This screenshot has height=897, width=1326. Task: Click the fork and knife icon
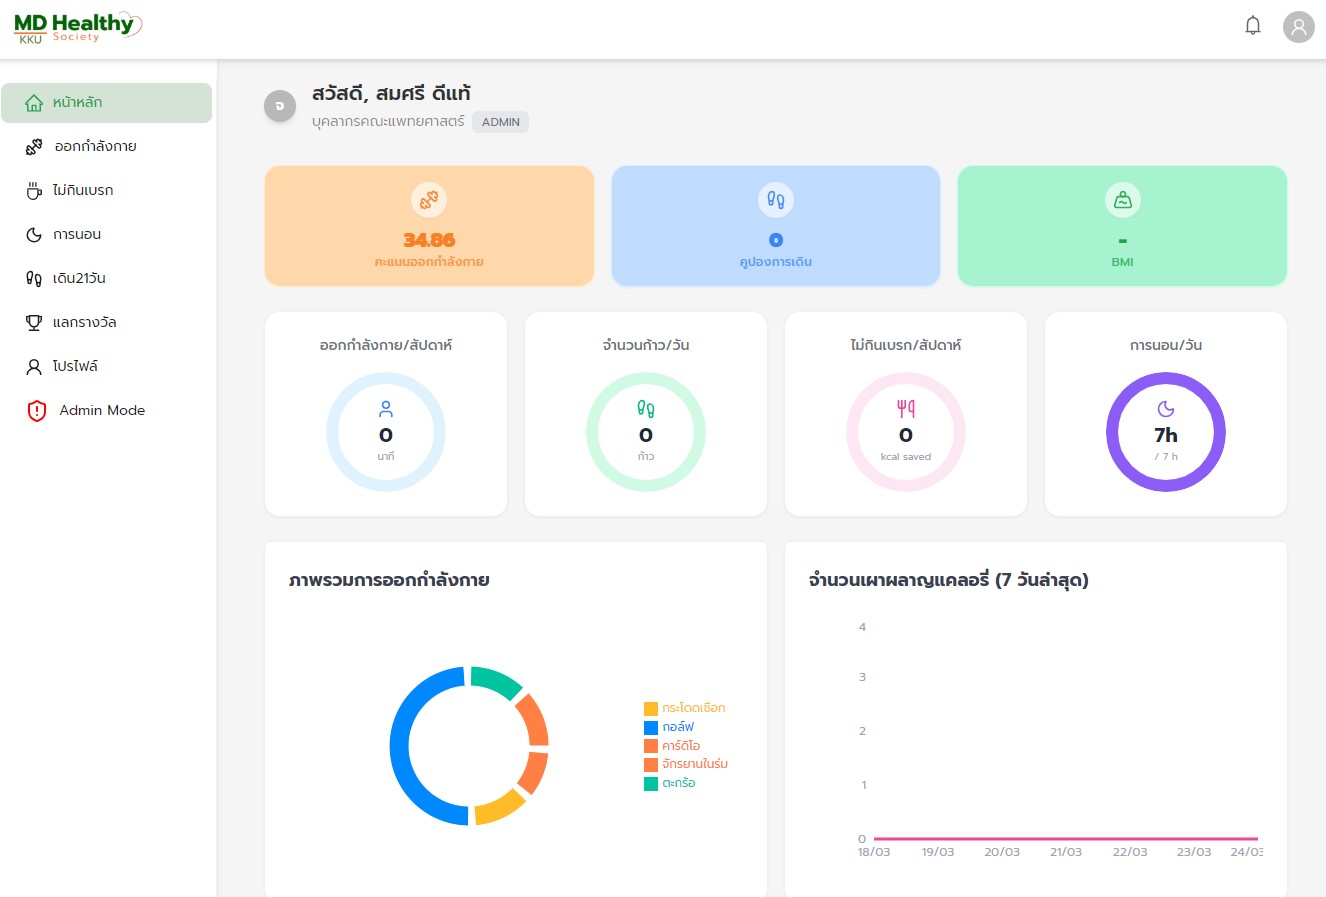click(905, 409)
